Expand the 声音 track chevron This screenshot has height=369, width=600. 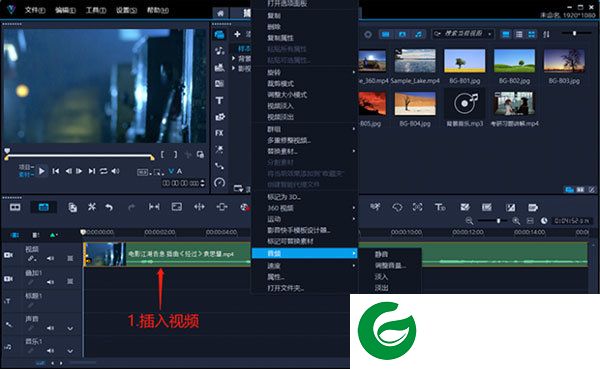(x=70, y=328)
